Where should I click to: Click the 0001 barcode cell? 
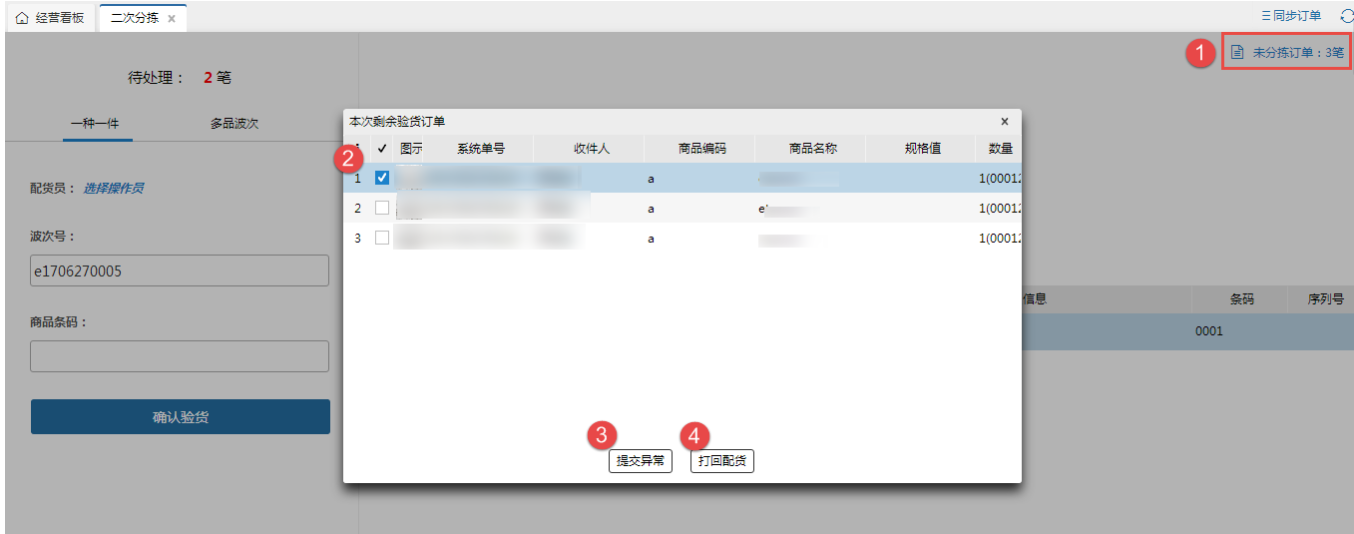tap(1209, 331)
